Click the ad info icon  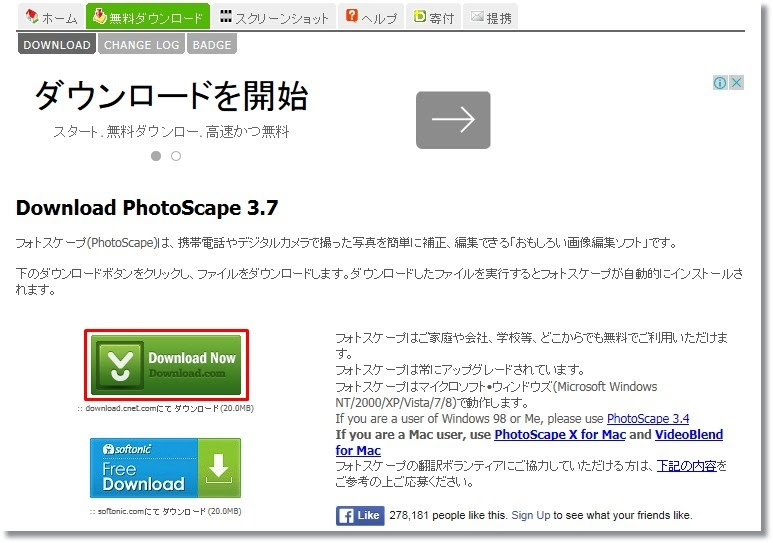pos(720,82)
